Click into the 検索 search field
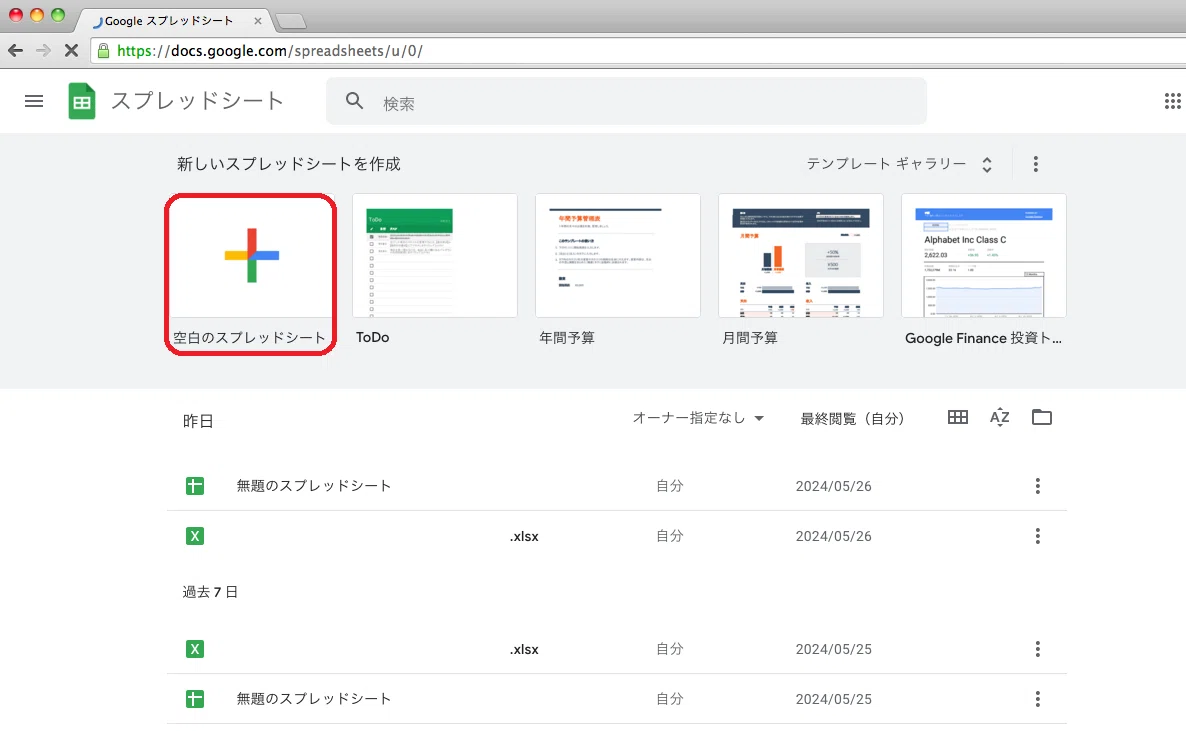Viewport: 1186px width, 731px height. coord(626,101)
